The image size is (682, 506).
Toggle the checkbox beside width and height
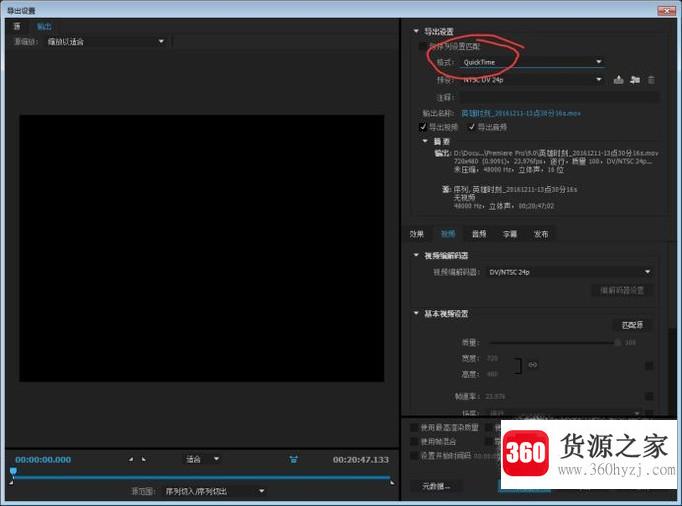click(649, 365)
